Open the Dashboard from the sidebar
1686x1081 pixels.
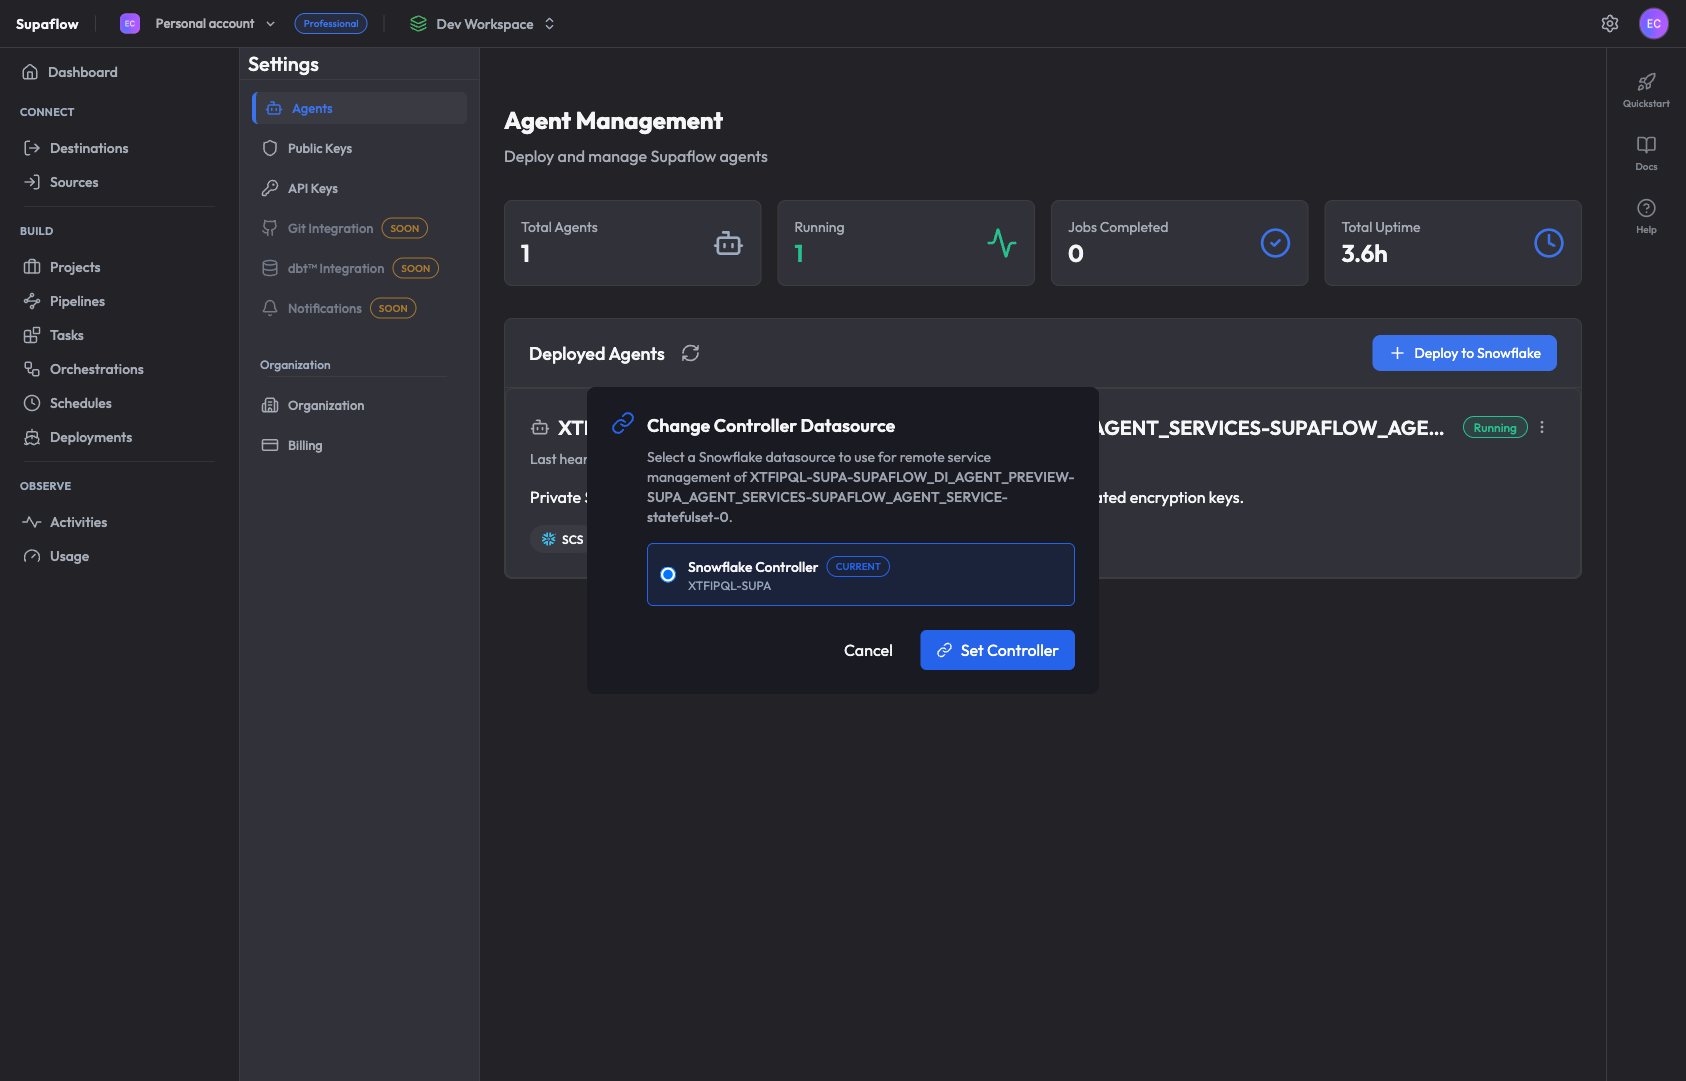83,72
